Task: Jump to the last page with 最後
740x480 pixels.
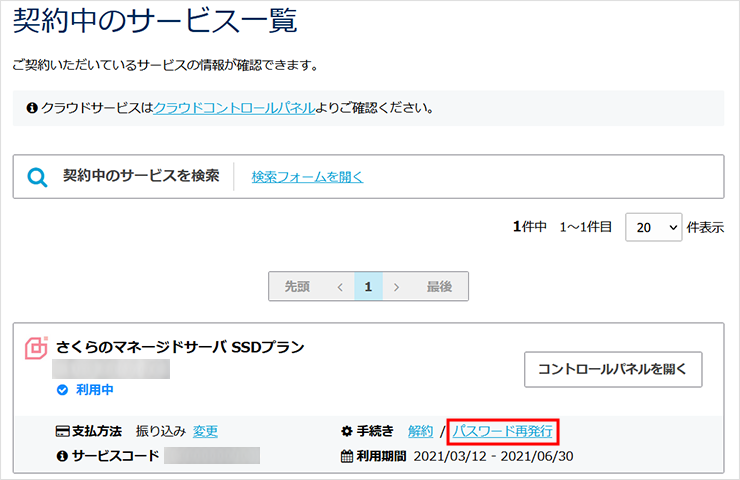Action: point(439,286)
